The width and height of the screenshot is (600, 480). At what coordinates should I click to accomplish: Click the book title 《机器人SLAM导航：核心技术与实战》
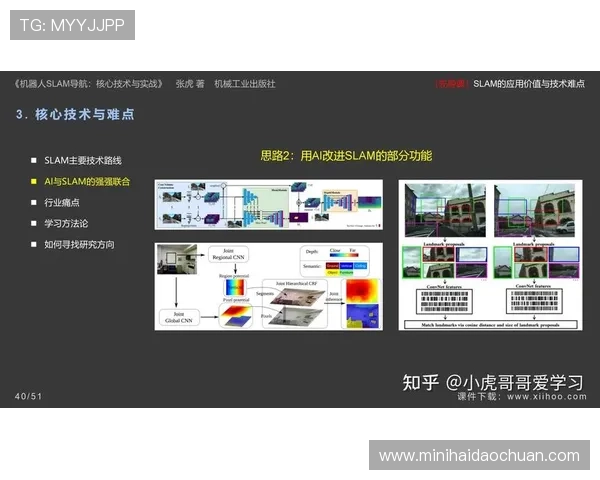click(x=89, y=84)
